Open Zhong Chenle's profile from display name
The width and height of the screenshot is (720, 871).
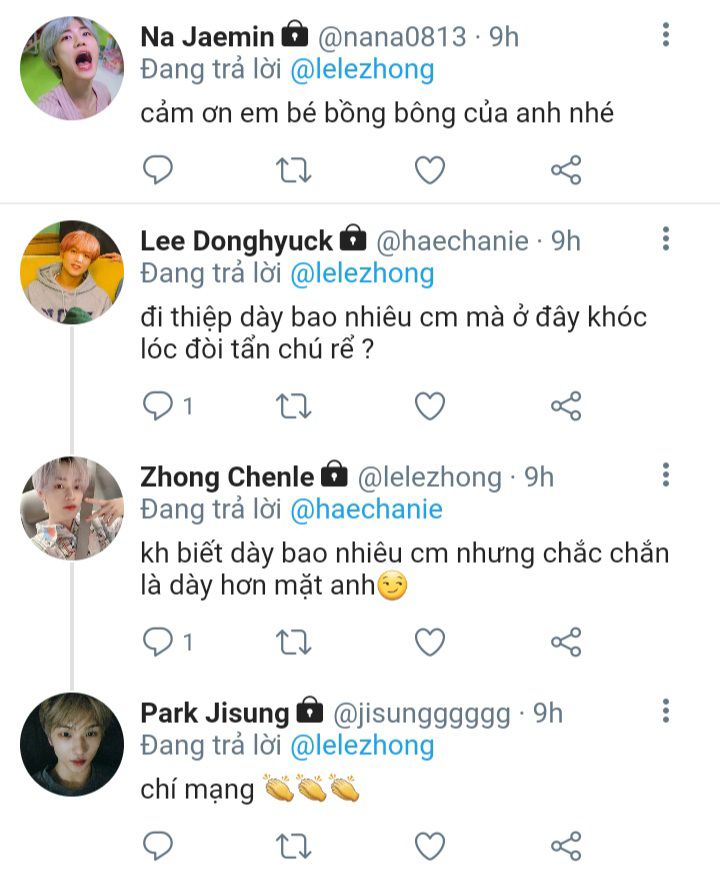pos(227,477)
